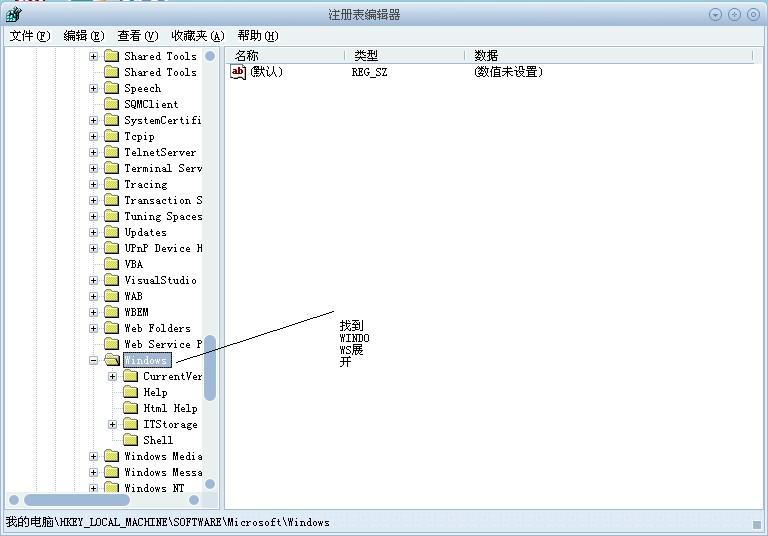Sort by the 数据 column header
This screenshot has width=768, height=536.
click(609, 55)
